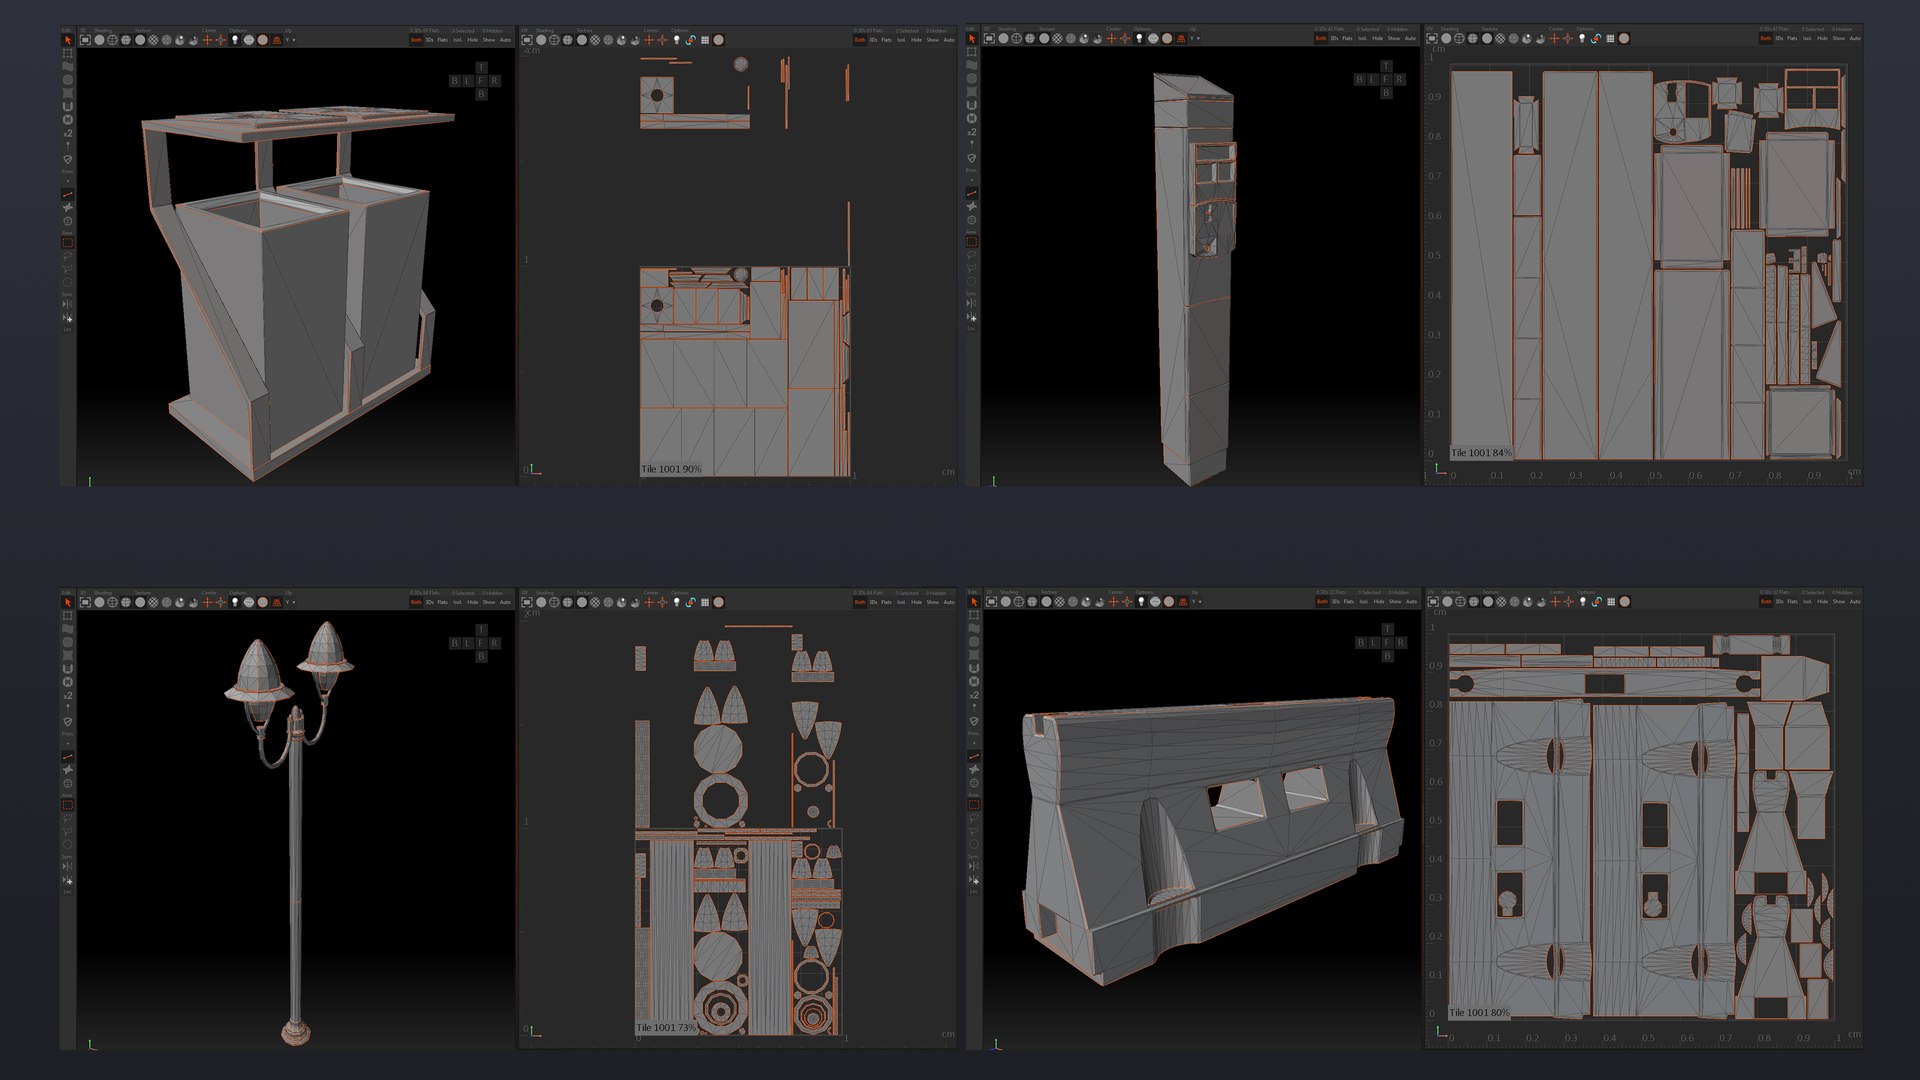Select edge primitive mode in trash bin view sidebar
This screenshot has width=1920, height=1080.
tap(68, 194)
